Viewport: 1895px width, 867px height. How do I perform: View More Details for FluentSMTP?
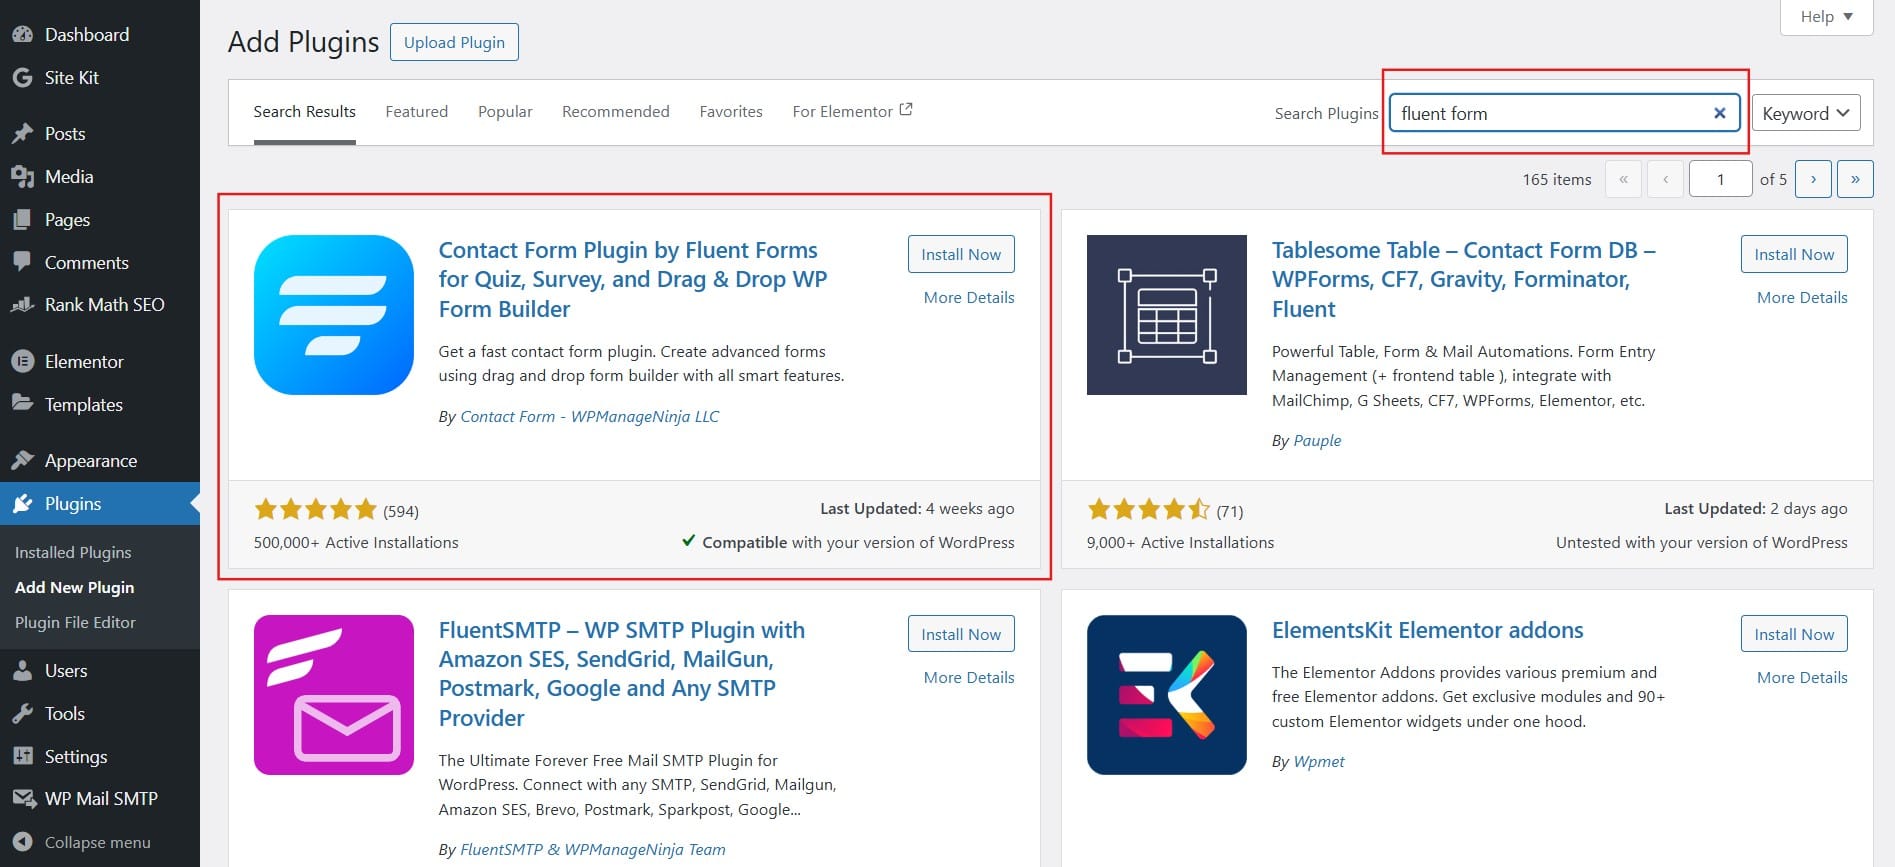(x=969, y=677)
